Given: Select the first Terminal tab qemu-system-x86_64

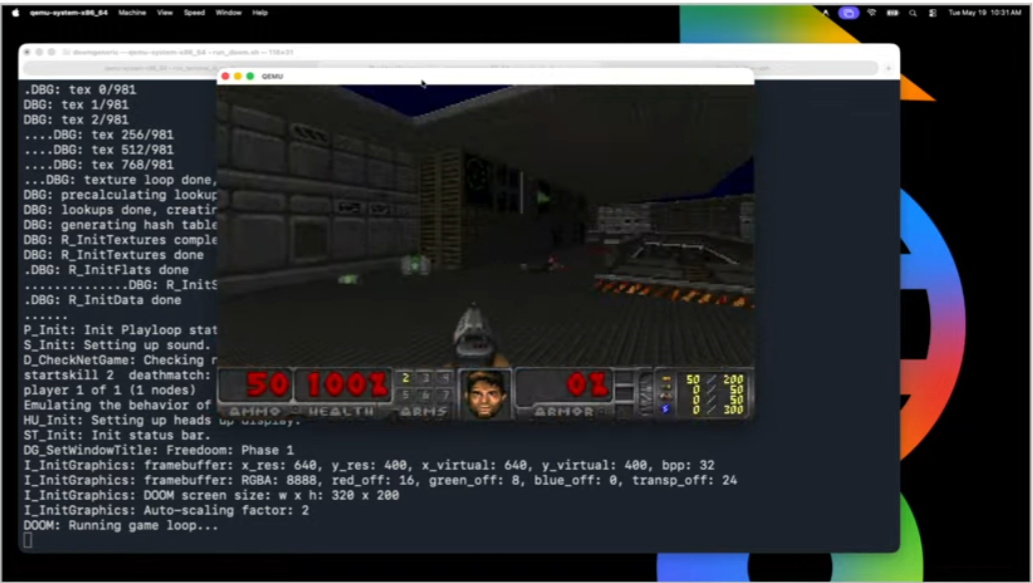Looking at the screenshot, I should tap(169, 68).
